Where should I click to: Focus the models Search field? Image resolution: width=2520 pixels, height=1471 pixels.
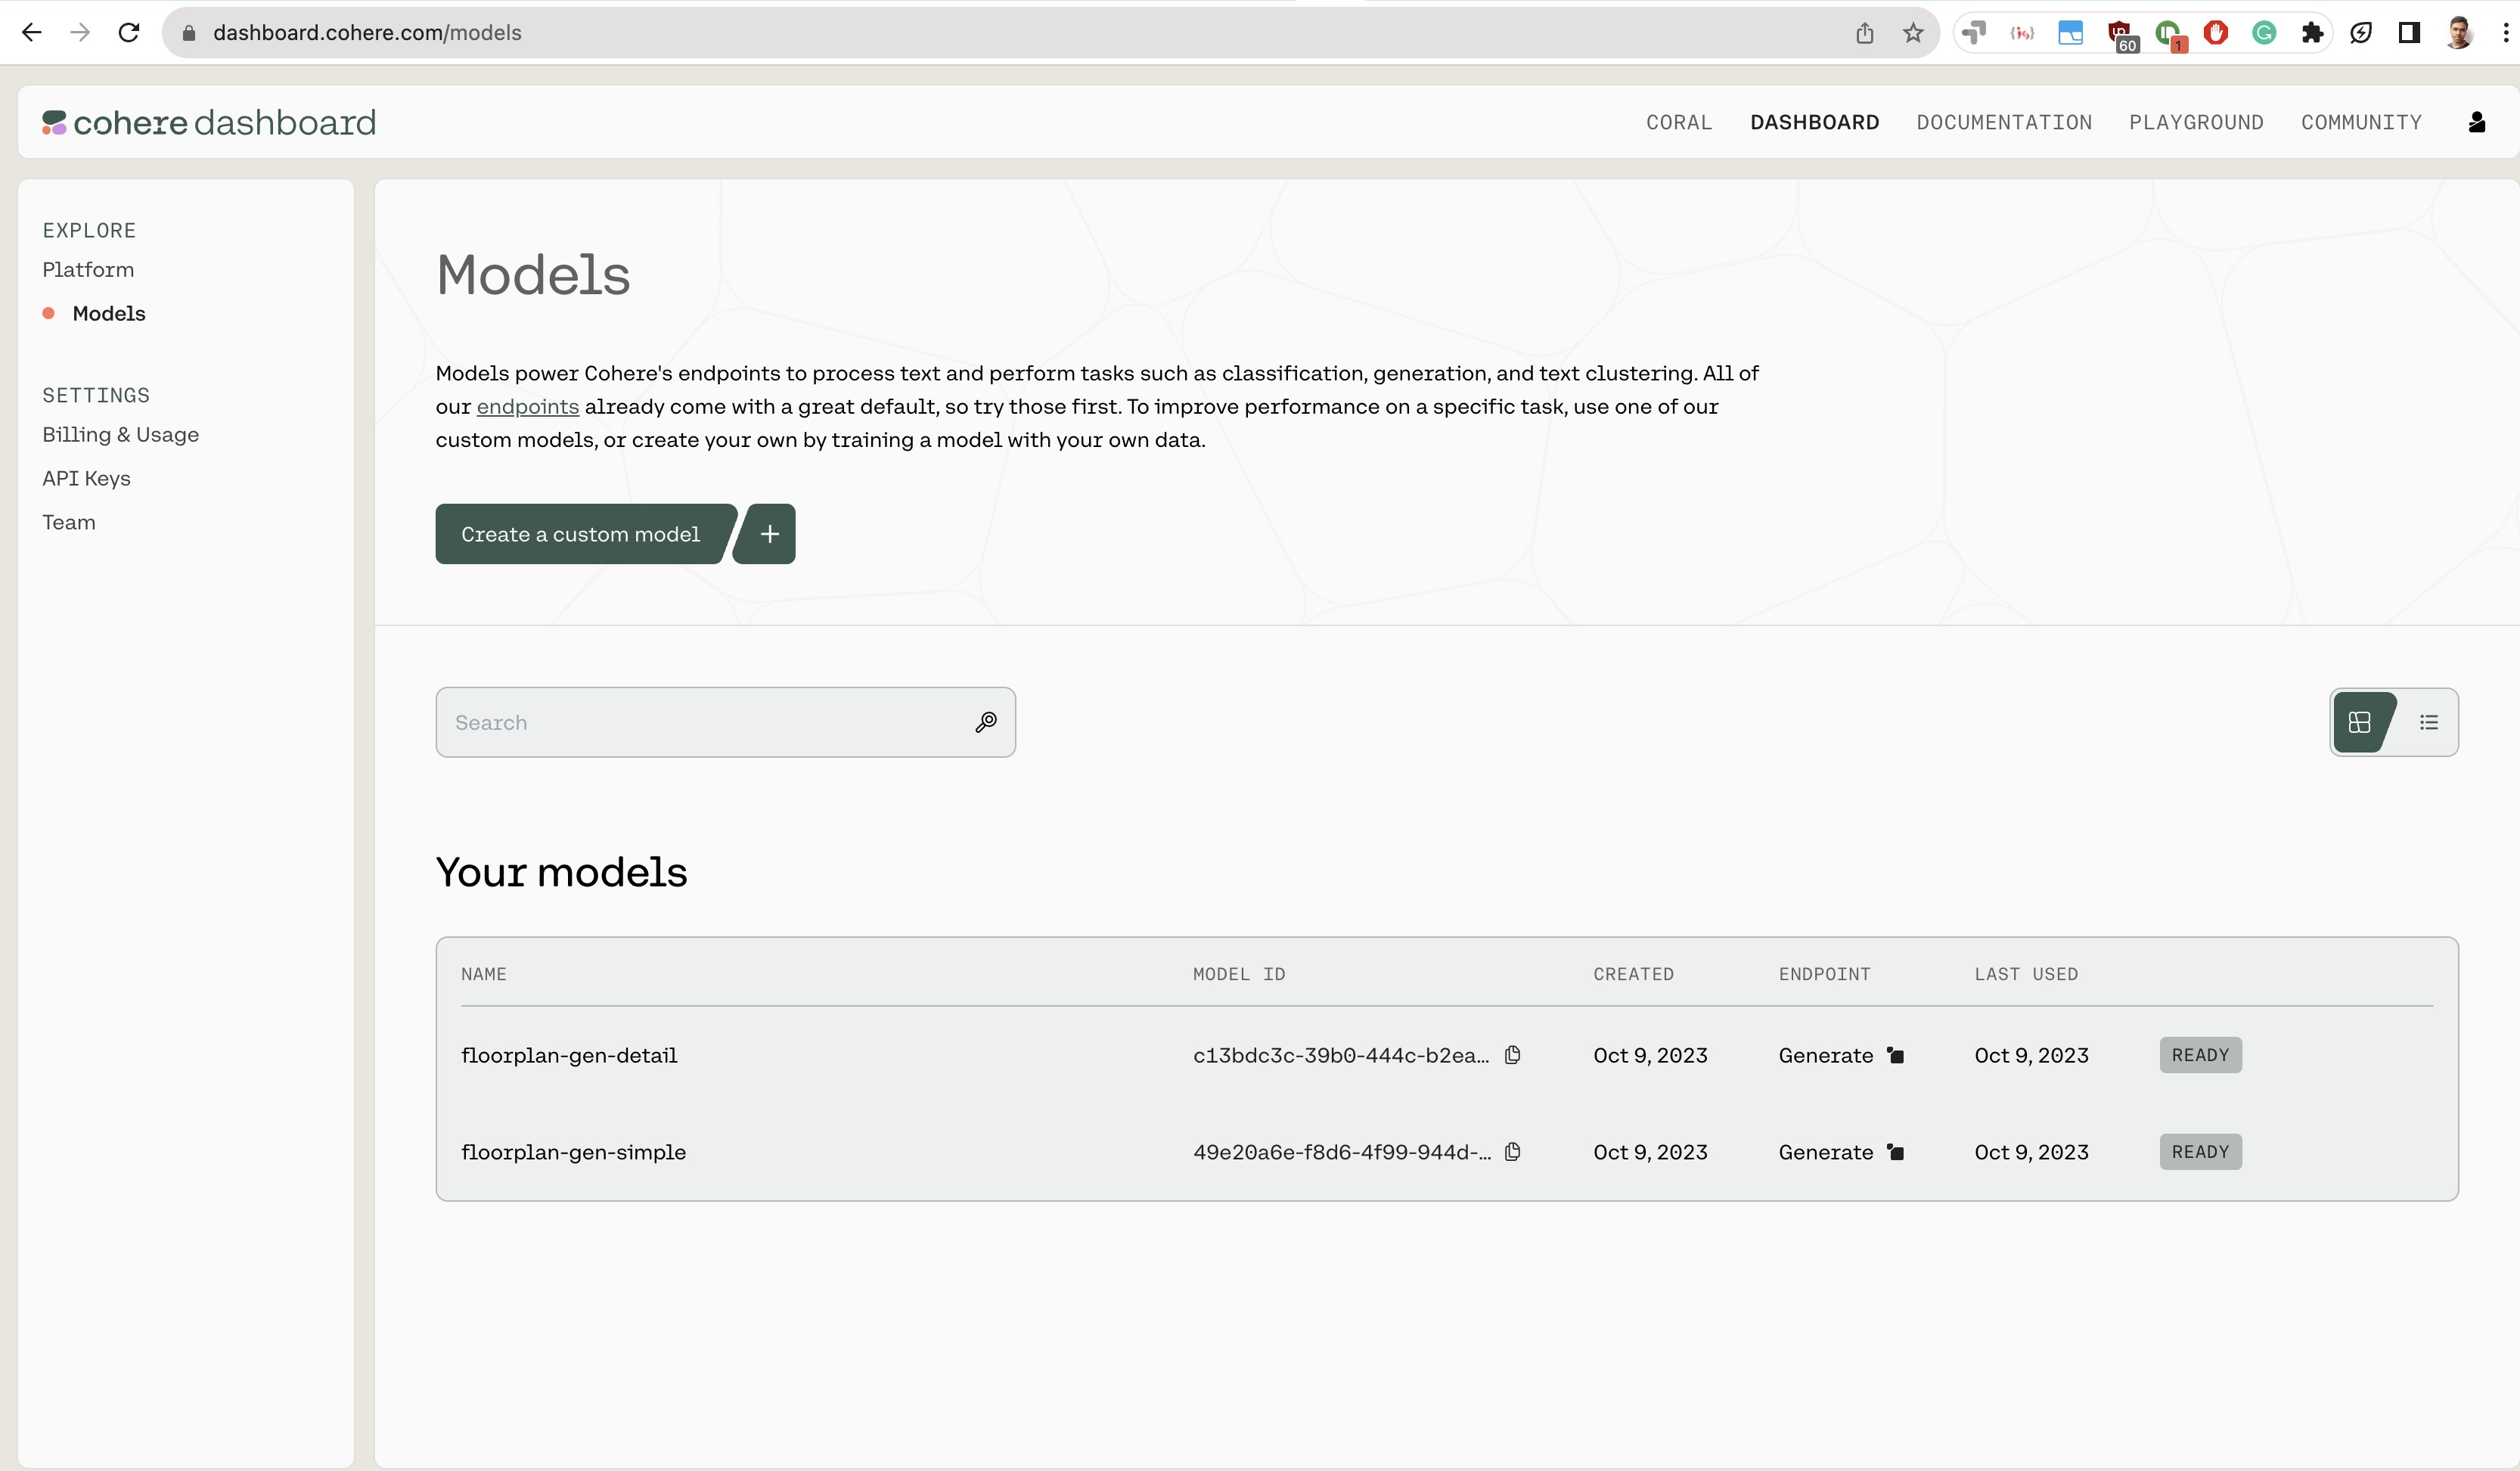[x=700, y=722]
